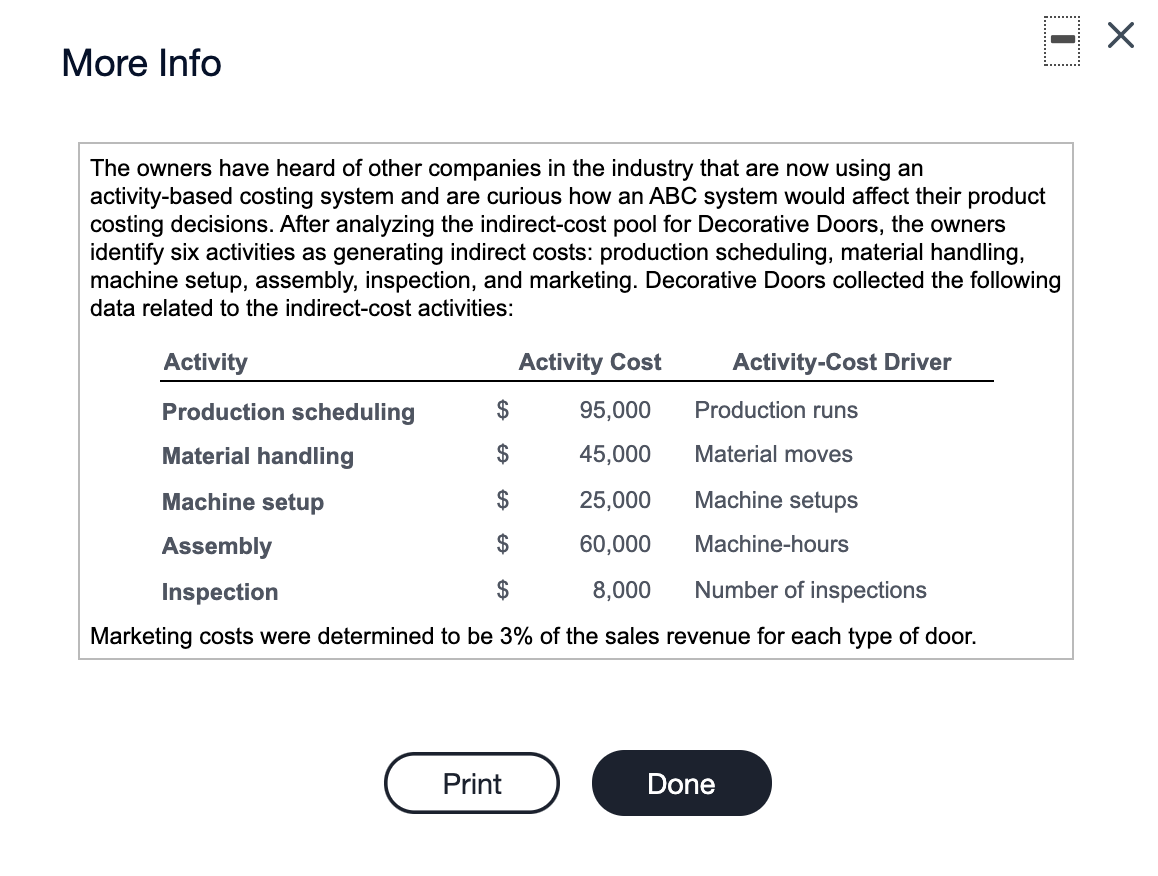The height and width of the screenshot is (876, 1158).
Task: Click the More Info dialog title
Action: (140, 63)
